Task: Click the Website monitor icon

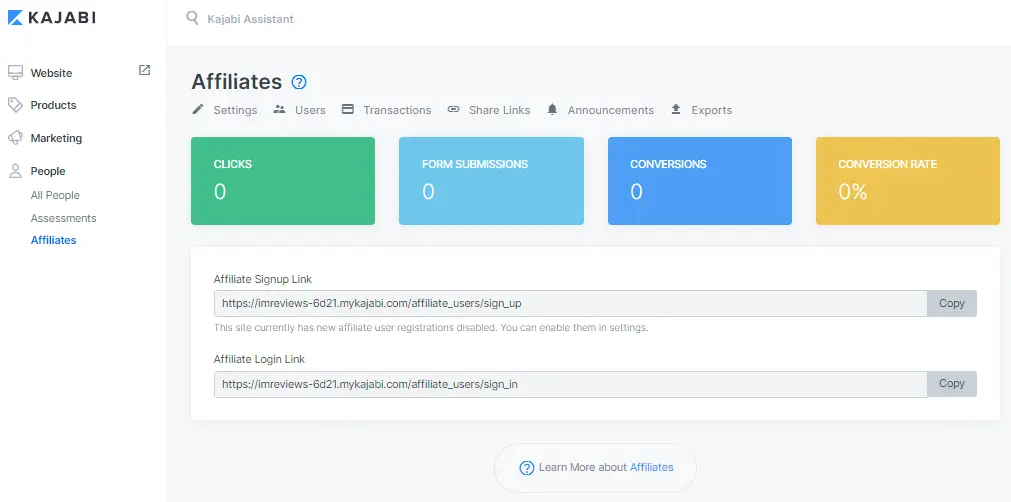Action: (x=15, y=73)
